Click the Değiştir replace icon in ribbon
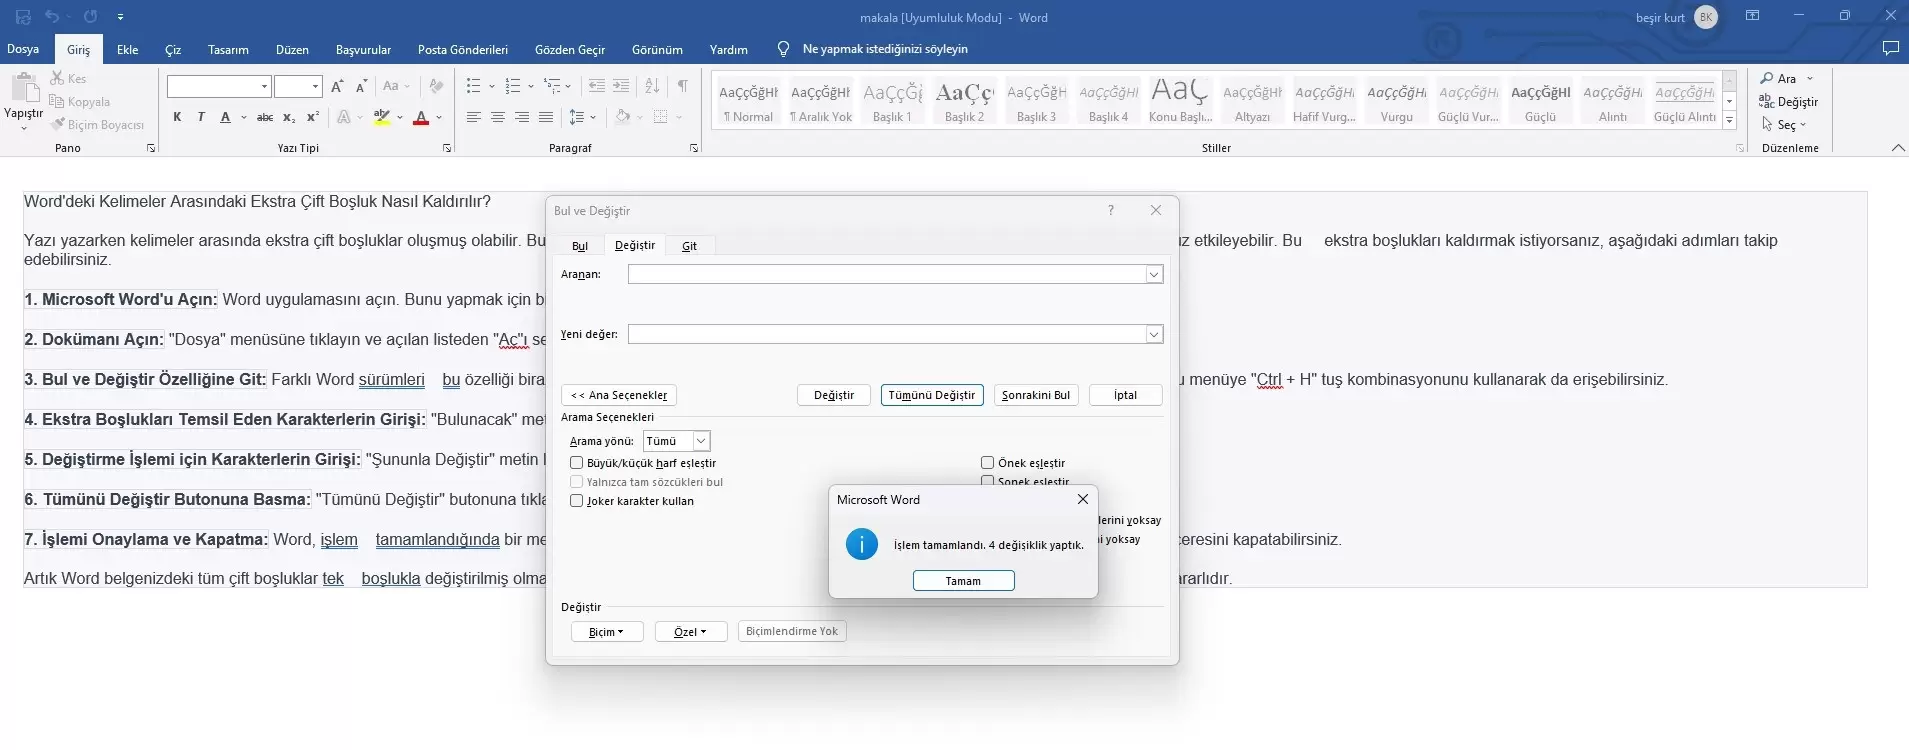1909x750 pixels. 1767,101
